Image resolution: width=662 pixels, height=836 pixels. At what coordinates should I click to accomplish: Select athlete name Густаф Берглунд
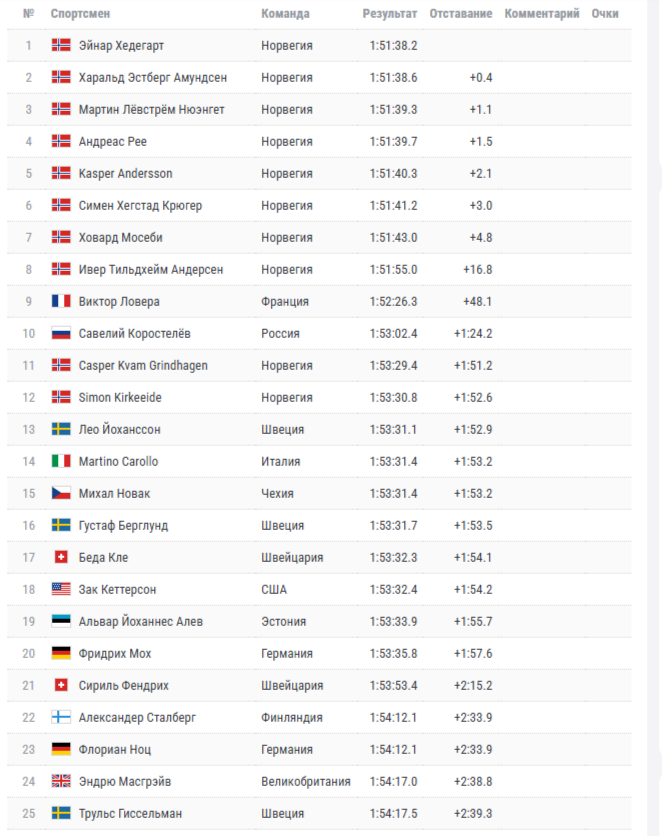click(123, 526)
